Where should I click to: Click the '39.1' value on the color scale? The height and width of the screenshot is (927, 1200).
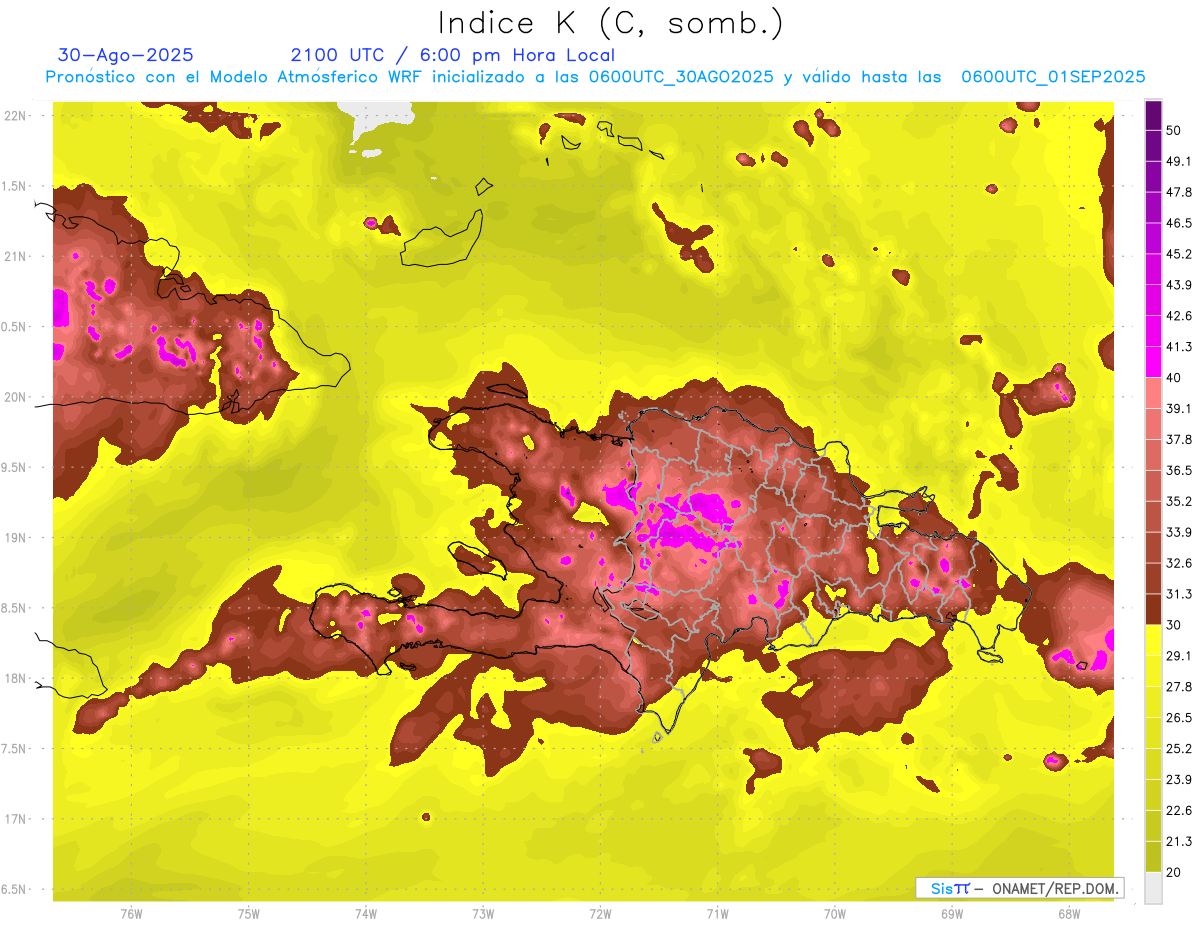1179,408
